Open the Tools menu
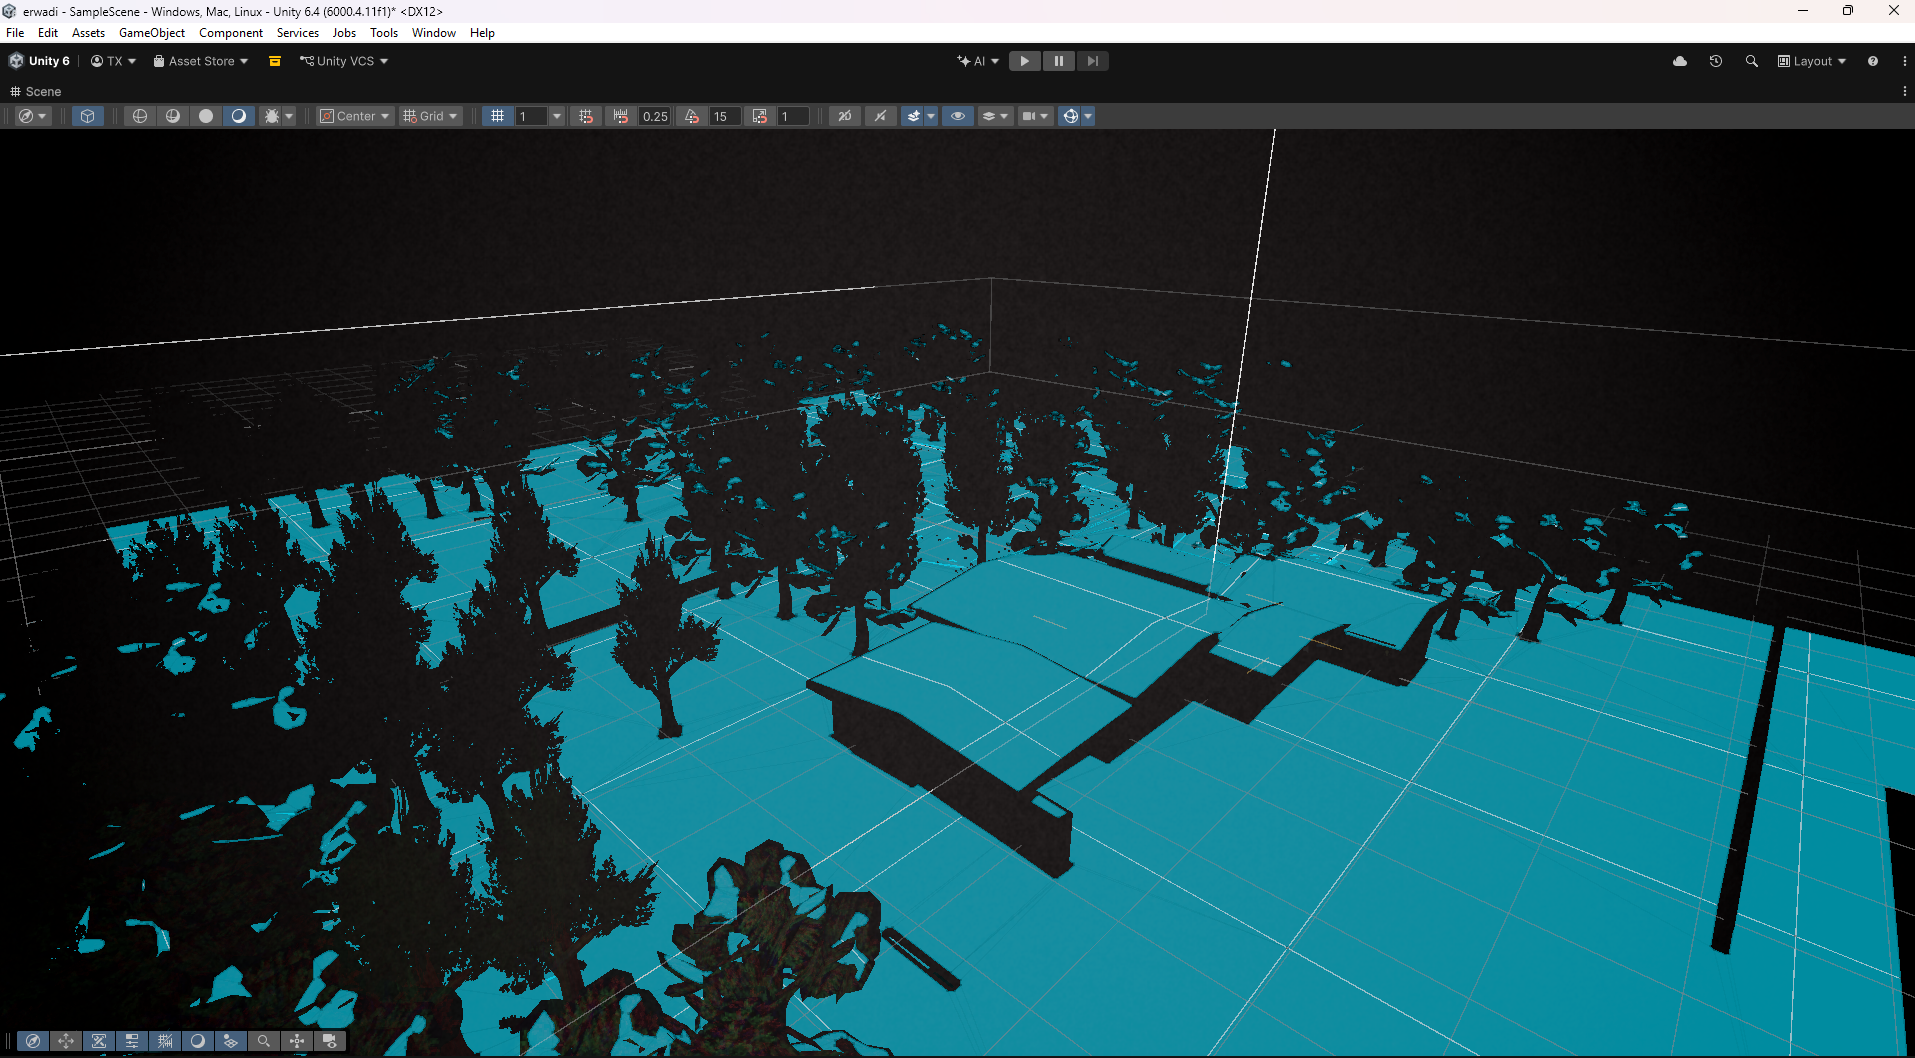This screenshot has height=1058, width=1915. [x=384, y=33]
